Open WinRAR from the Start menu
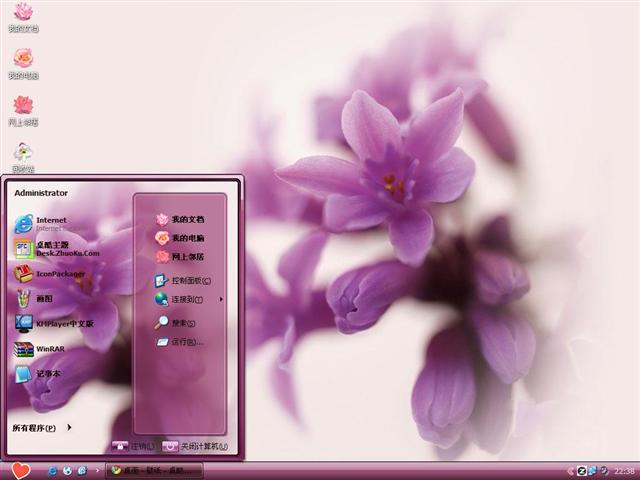Screen dimensions: 640x480 pyautogui.click(x=40, y=349)
